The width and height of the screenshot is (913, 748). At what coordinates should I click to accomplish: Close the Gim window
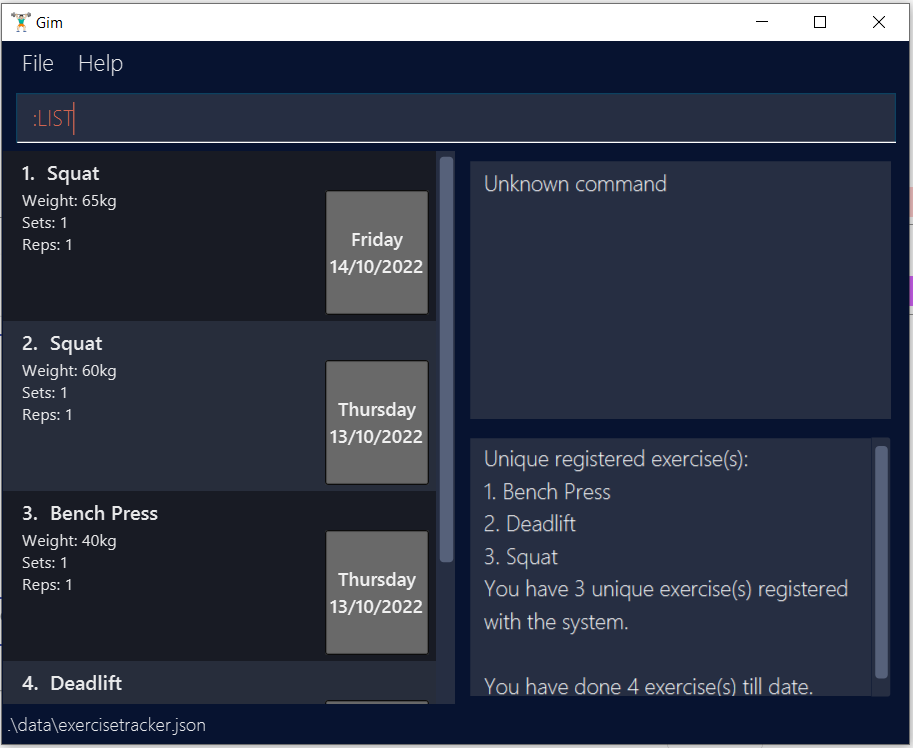[879, 22]
